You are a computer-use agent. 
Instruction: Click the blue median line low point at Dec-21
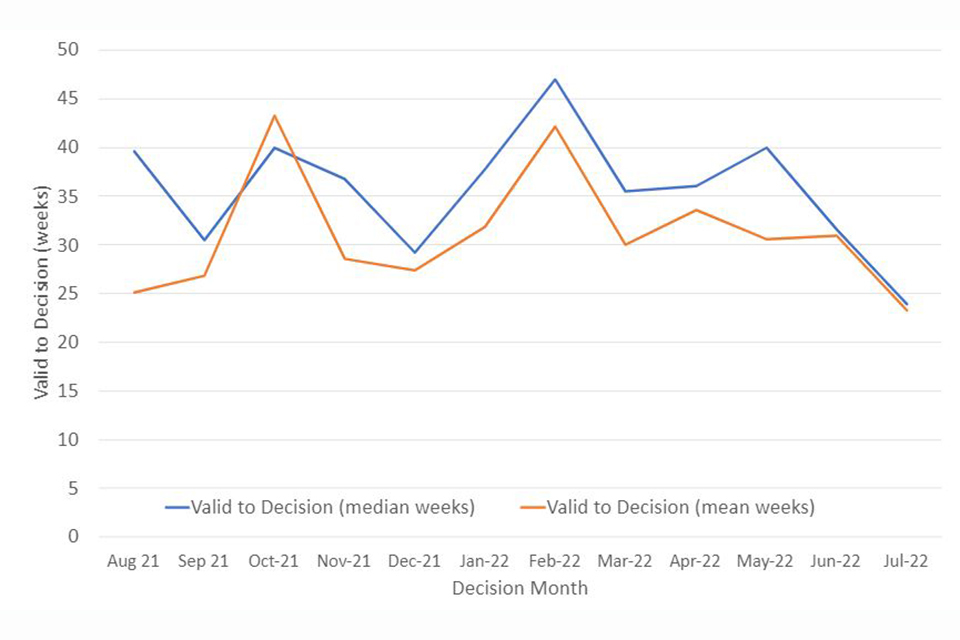click(414, 253)
